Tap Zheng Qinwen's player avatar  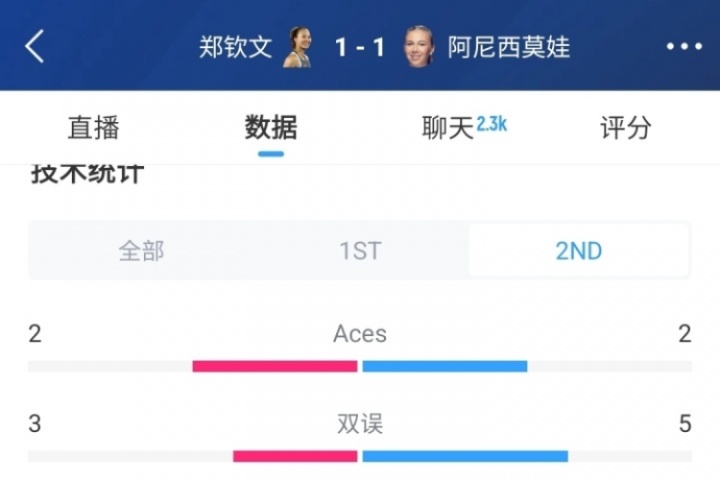[x=297, y=47]
